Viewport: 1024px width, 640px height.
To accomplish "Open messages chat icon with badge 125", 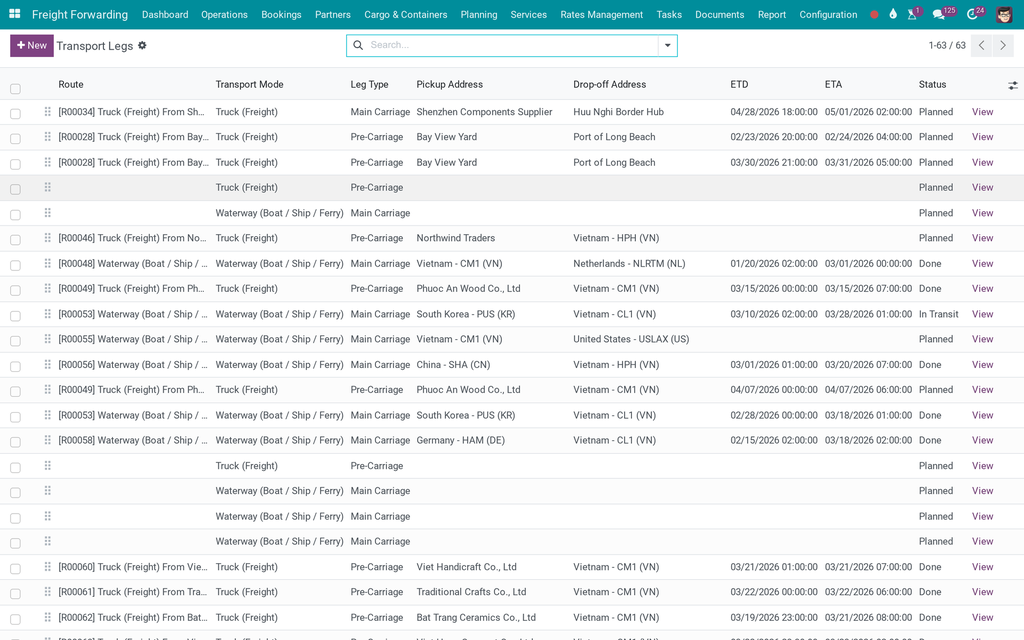I will [943, 14].
